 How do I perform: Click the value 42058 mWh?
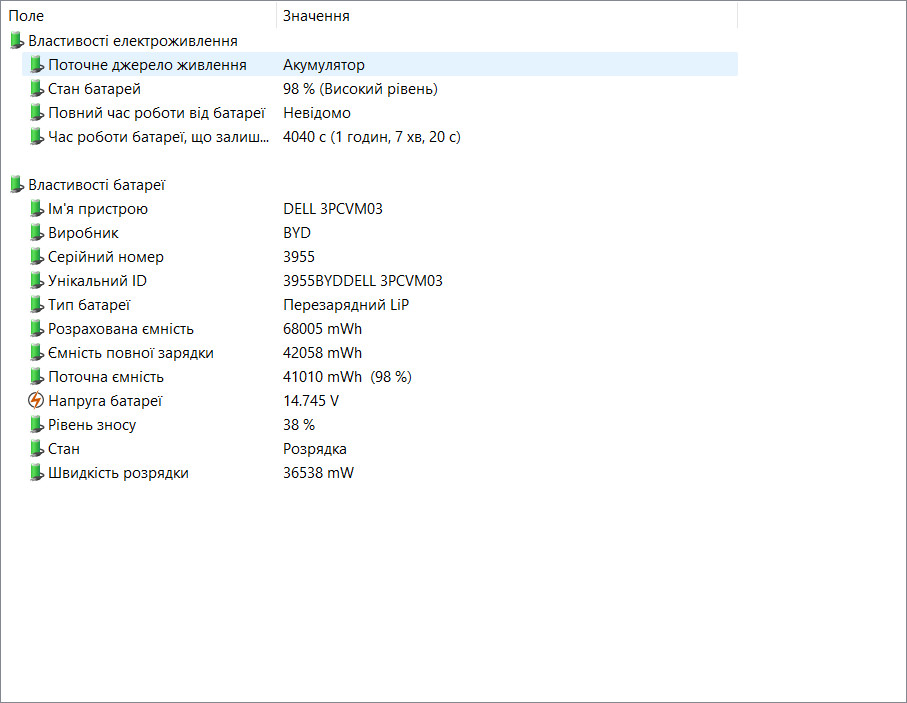(x=322, y=353)
